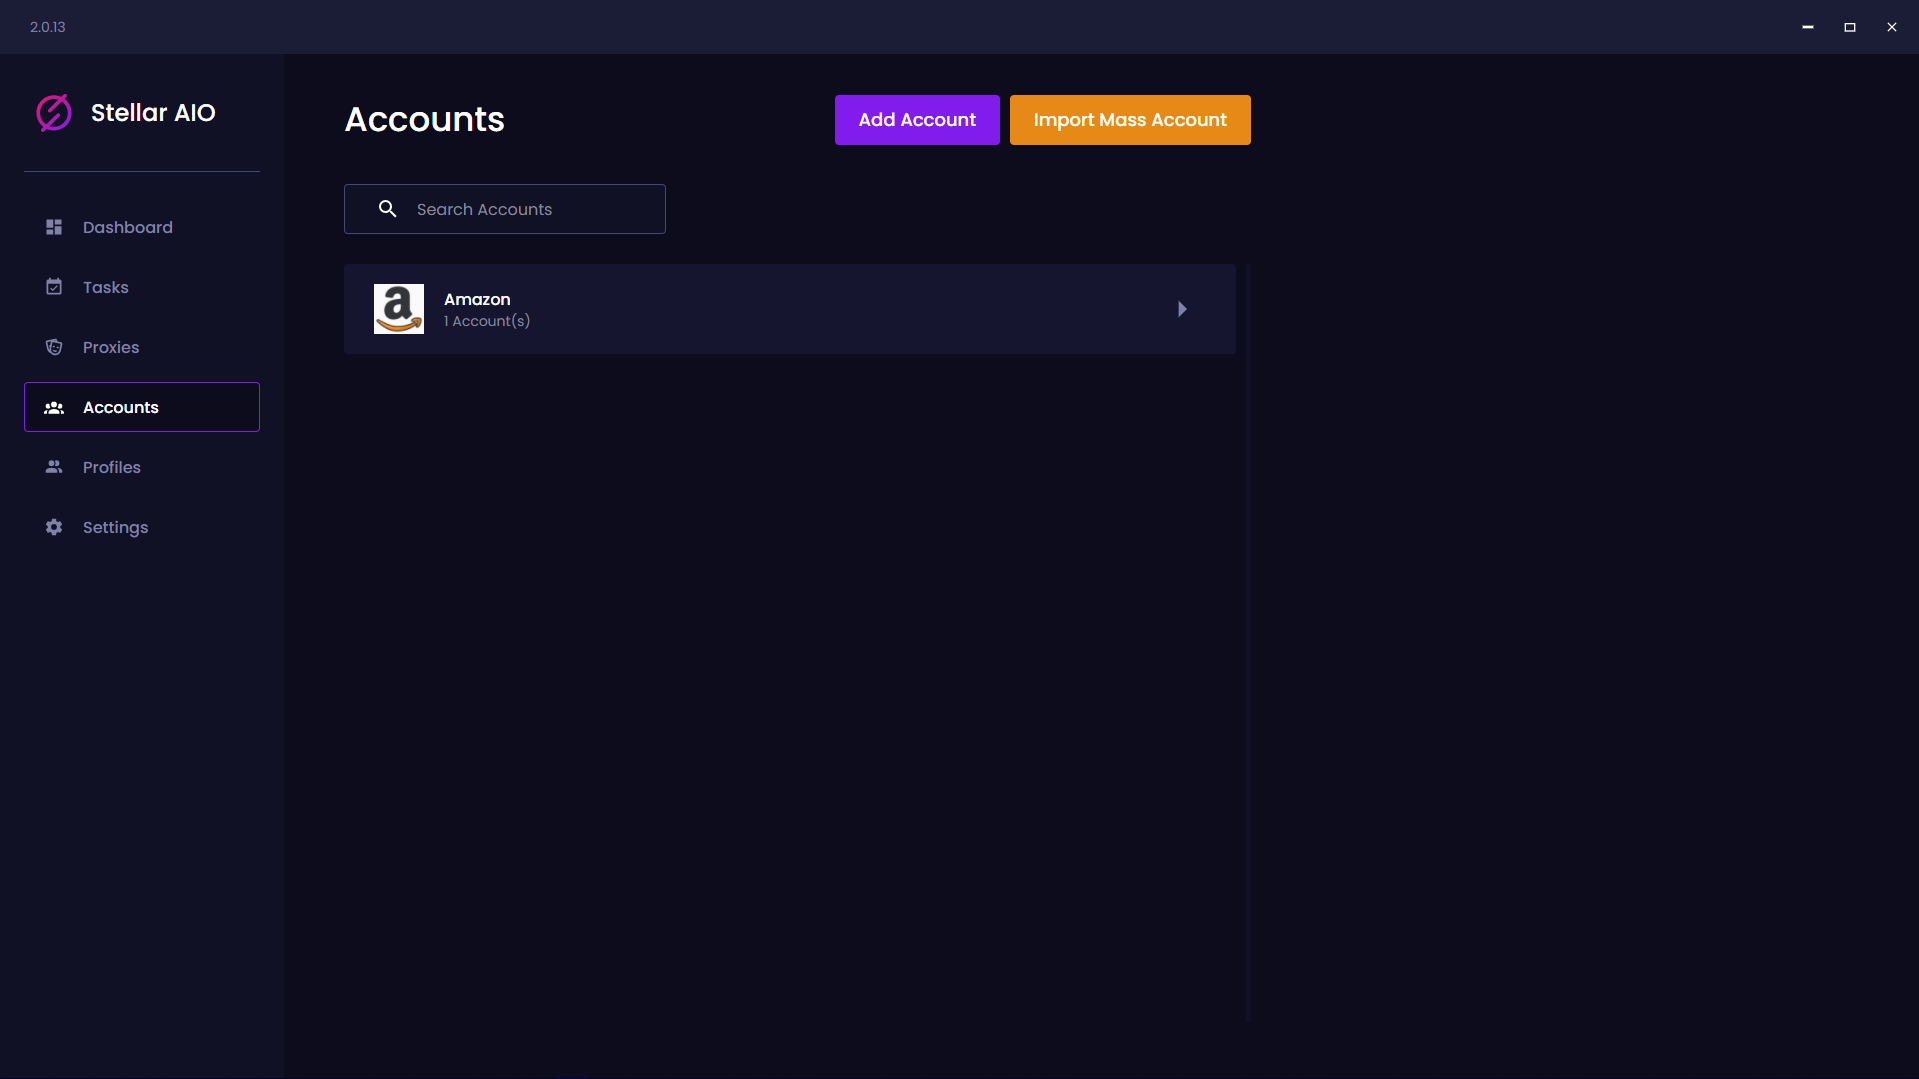Click the Accounts group icon in sidebar
Screen dimensions: 1919x1079
[x=54, y=407]
